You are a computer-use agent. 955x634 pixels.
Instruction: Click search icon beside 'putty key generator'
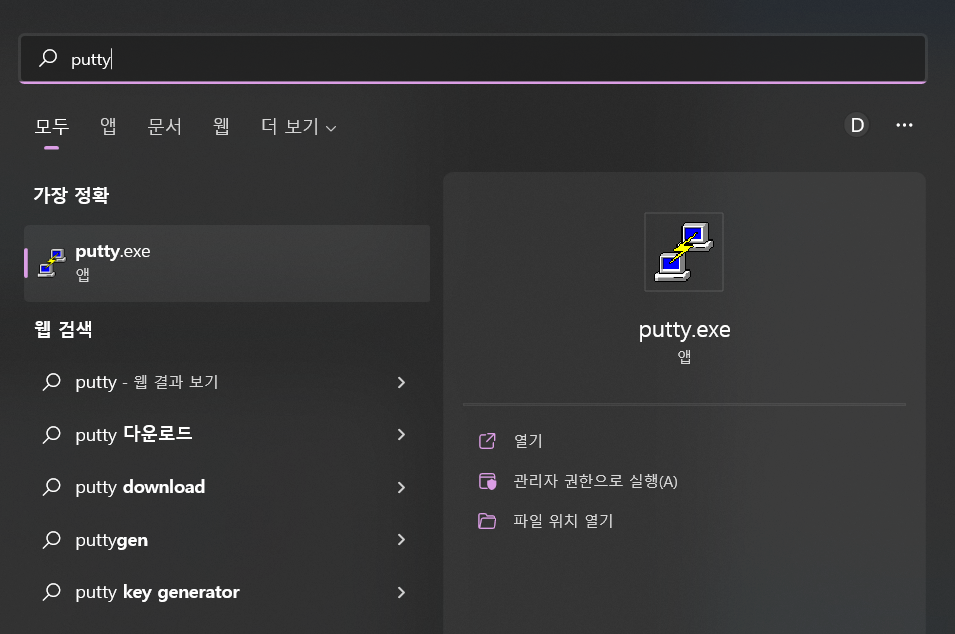pos(52,591)
